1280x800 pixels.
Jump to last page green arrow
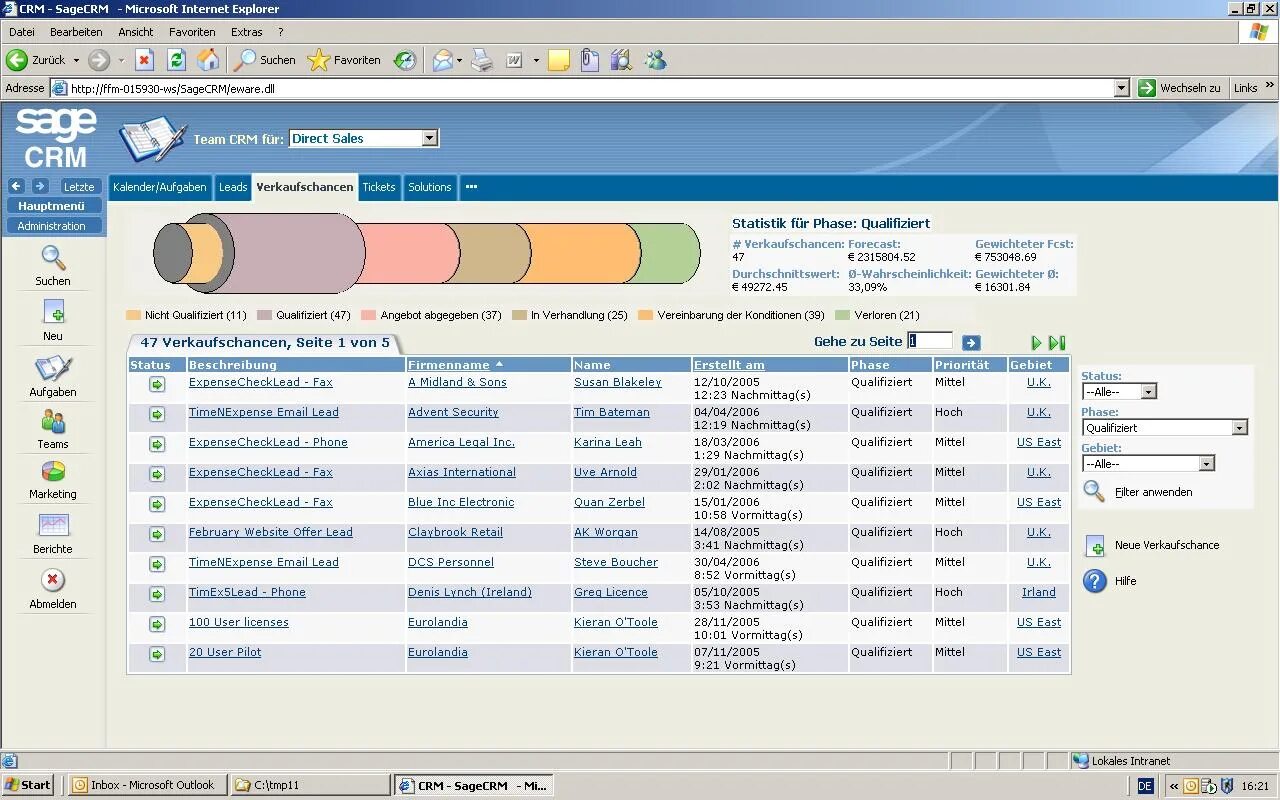pyautogui.click(x=1057, y=343)
